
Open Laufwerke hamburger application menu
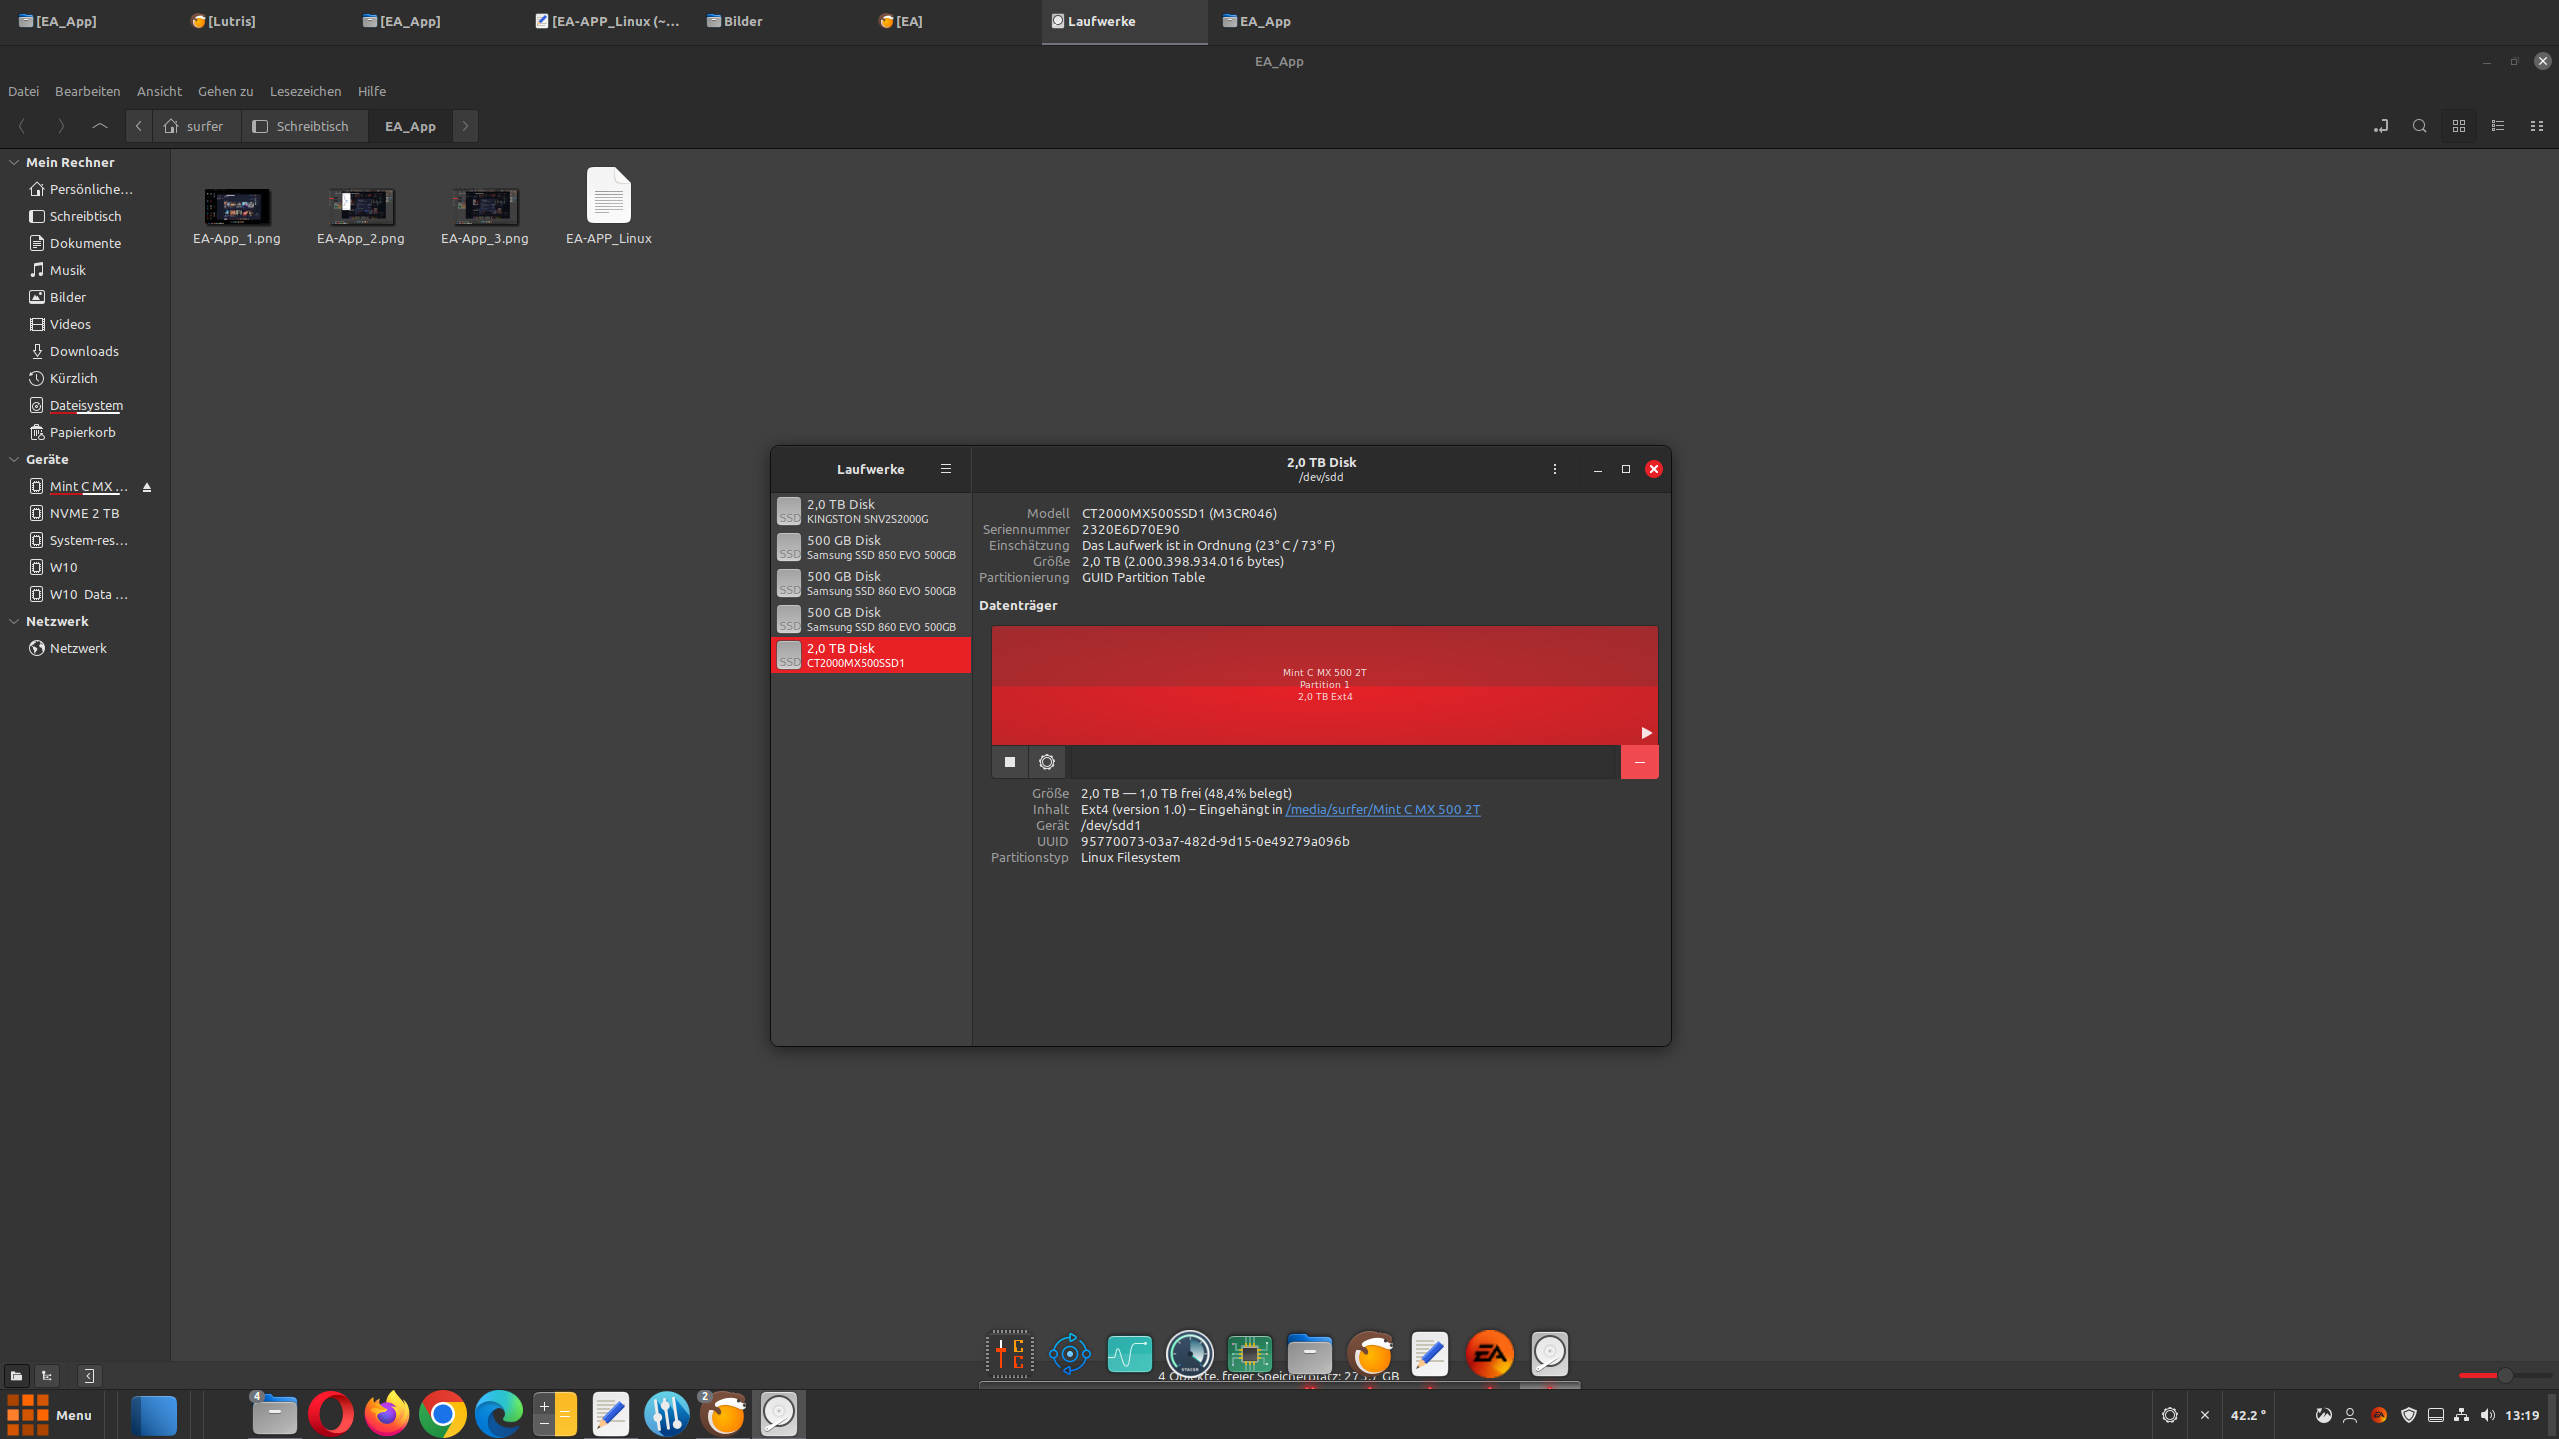click(x=945, y=469)
